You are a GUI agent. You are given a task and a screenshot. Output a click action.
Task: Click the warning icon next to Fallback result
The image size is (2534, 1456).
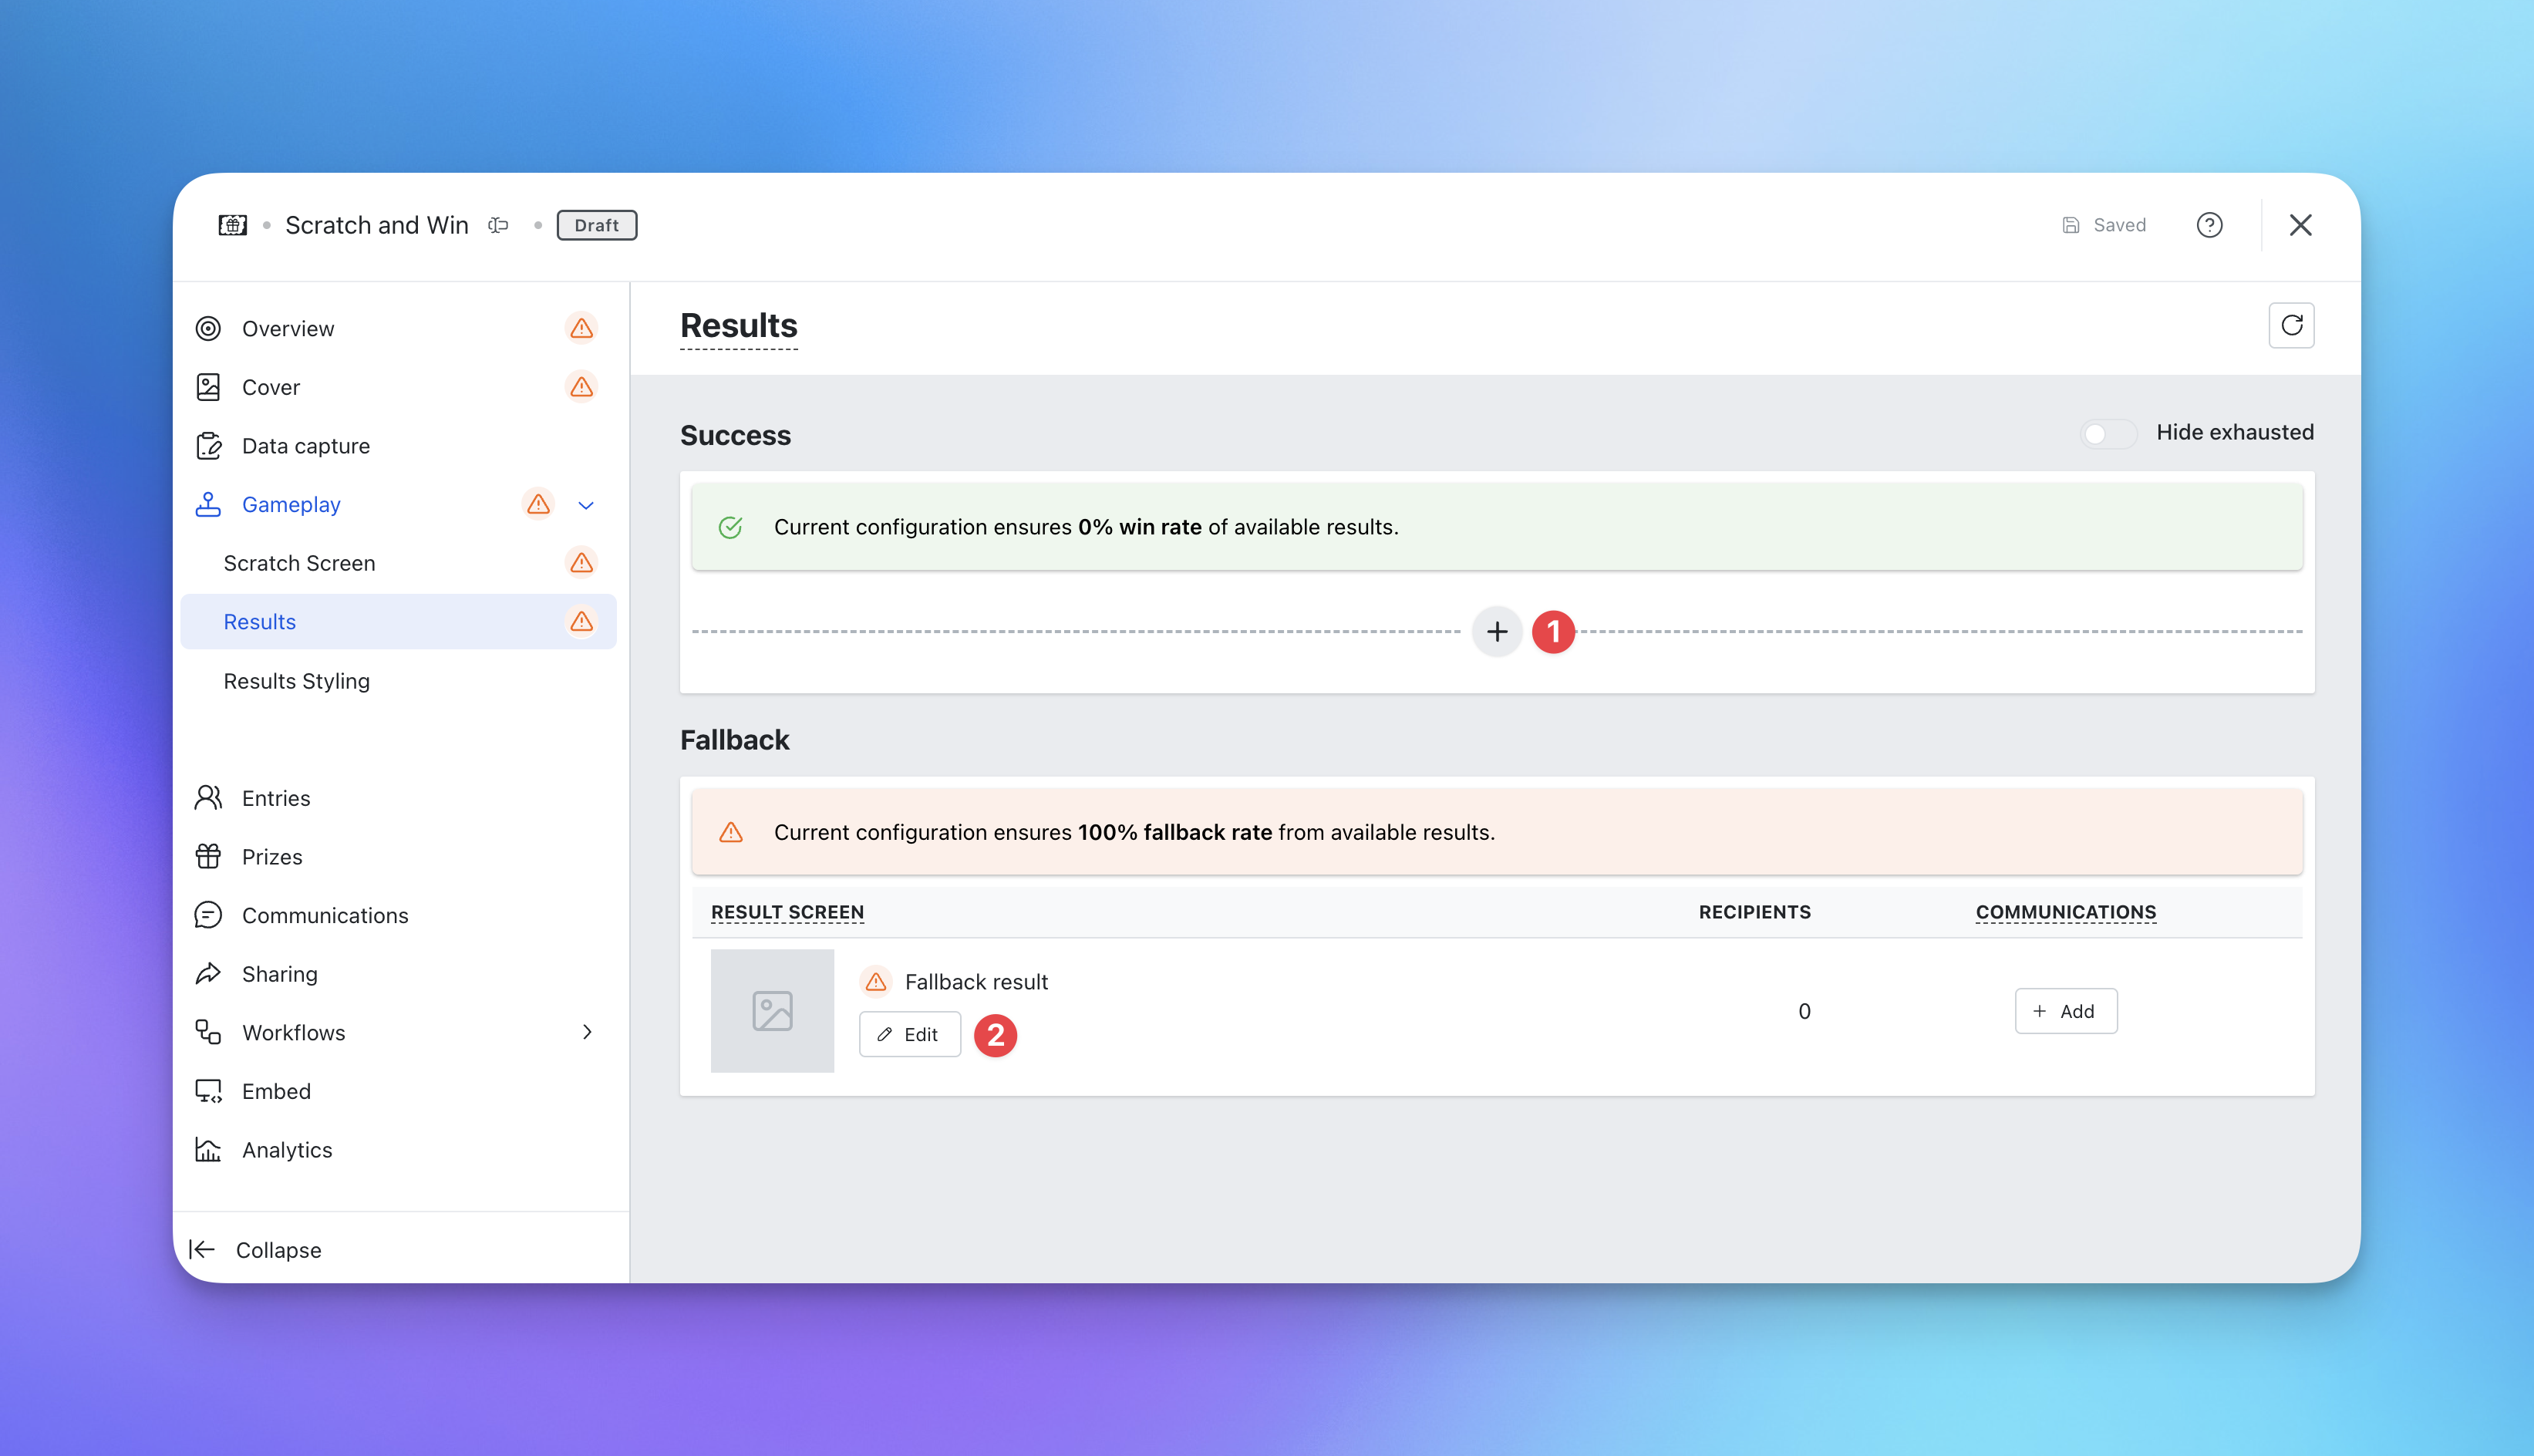click(x=875, y=982)
